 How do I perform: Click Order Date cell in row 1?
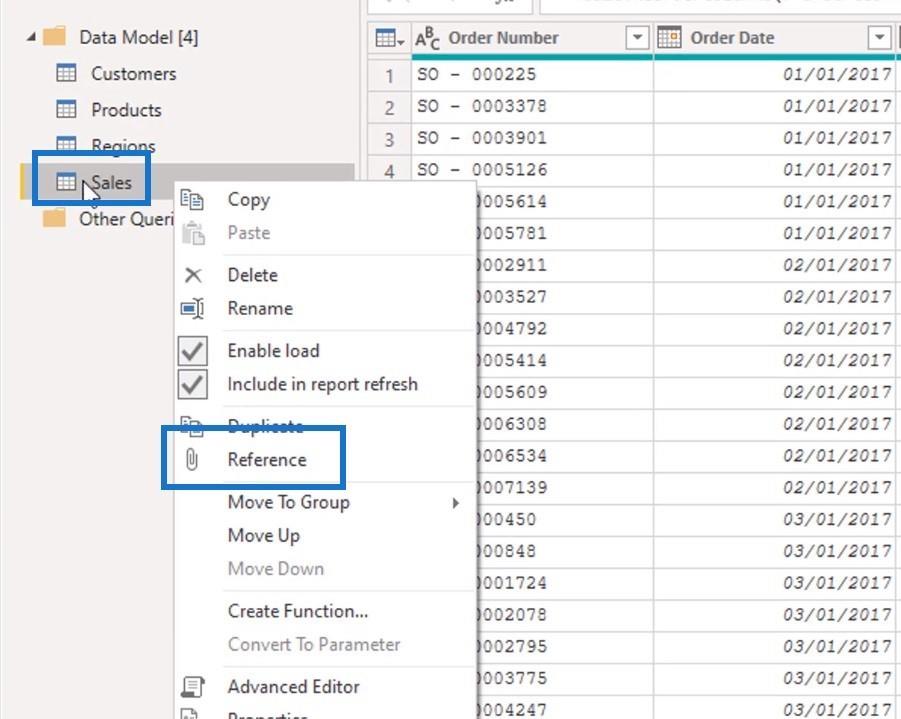point(775,75)
